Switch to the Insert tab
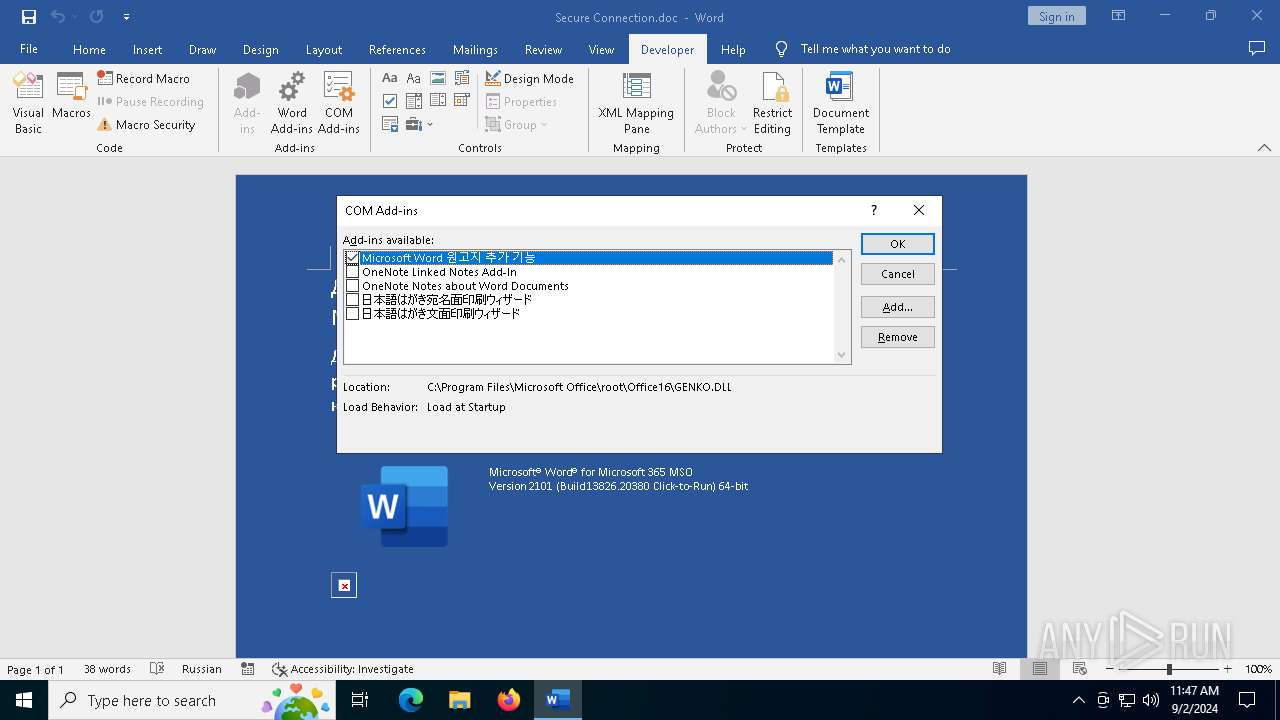 [x=147, y=49]
